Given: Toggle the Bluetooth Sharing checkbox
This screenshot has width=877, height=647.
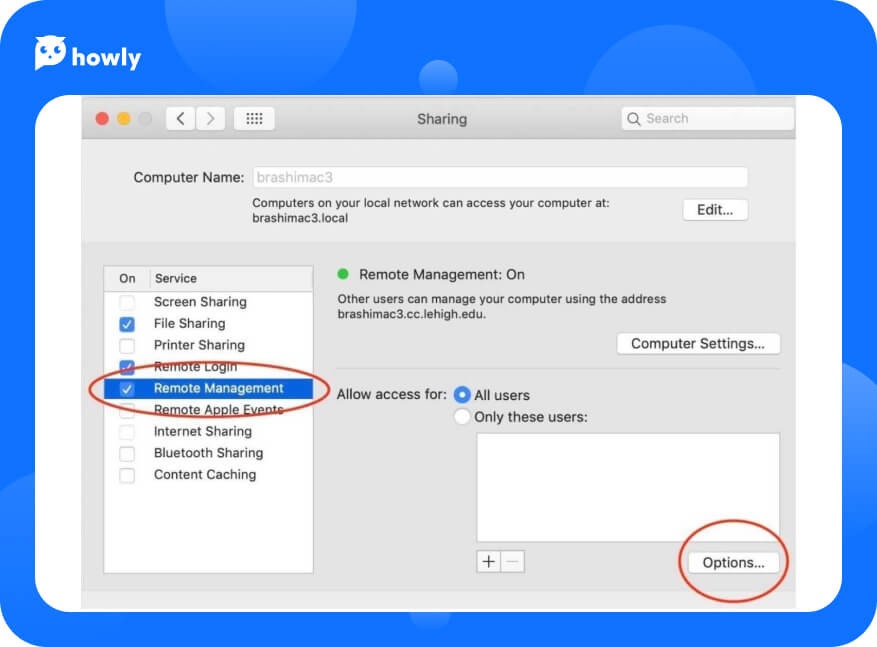Looking at the screenshot, I should click(x=127, y=454).
